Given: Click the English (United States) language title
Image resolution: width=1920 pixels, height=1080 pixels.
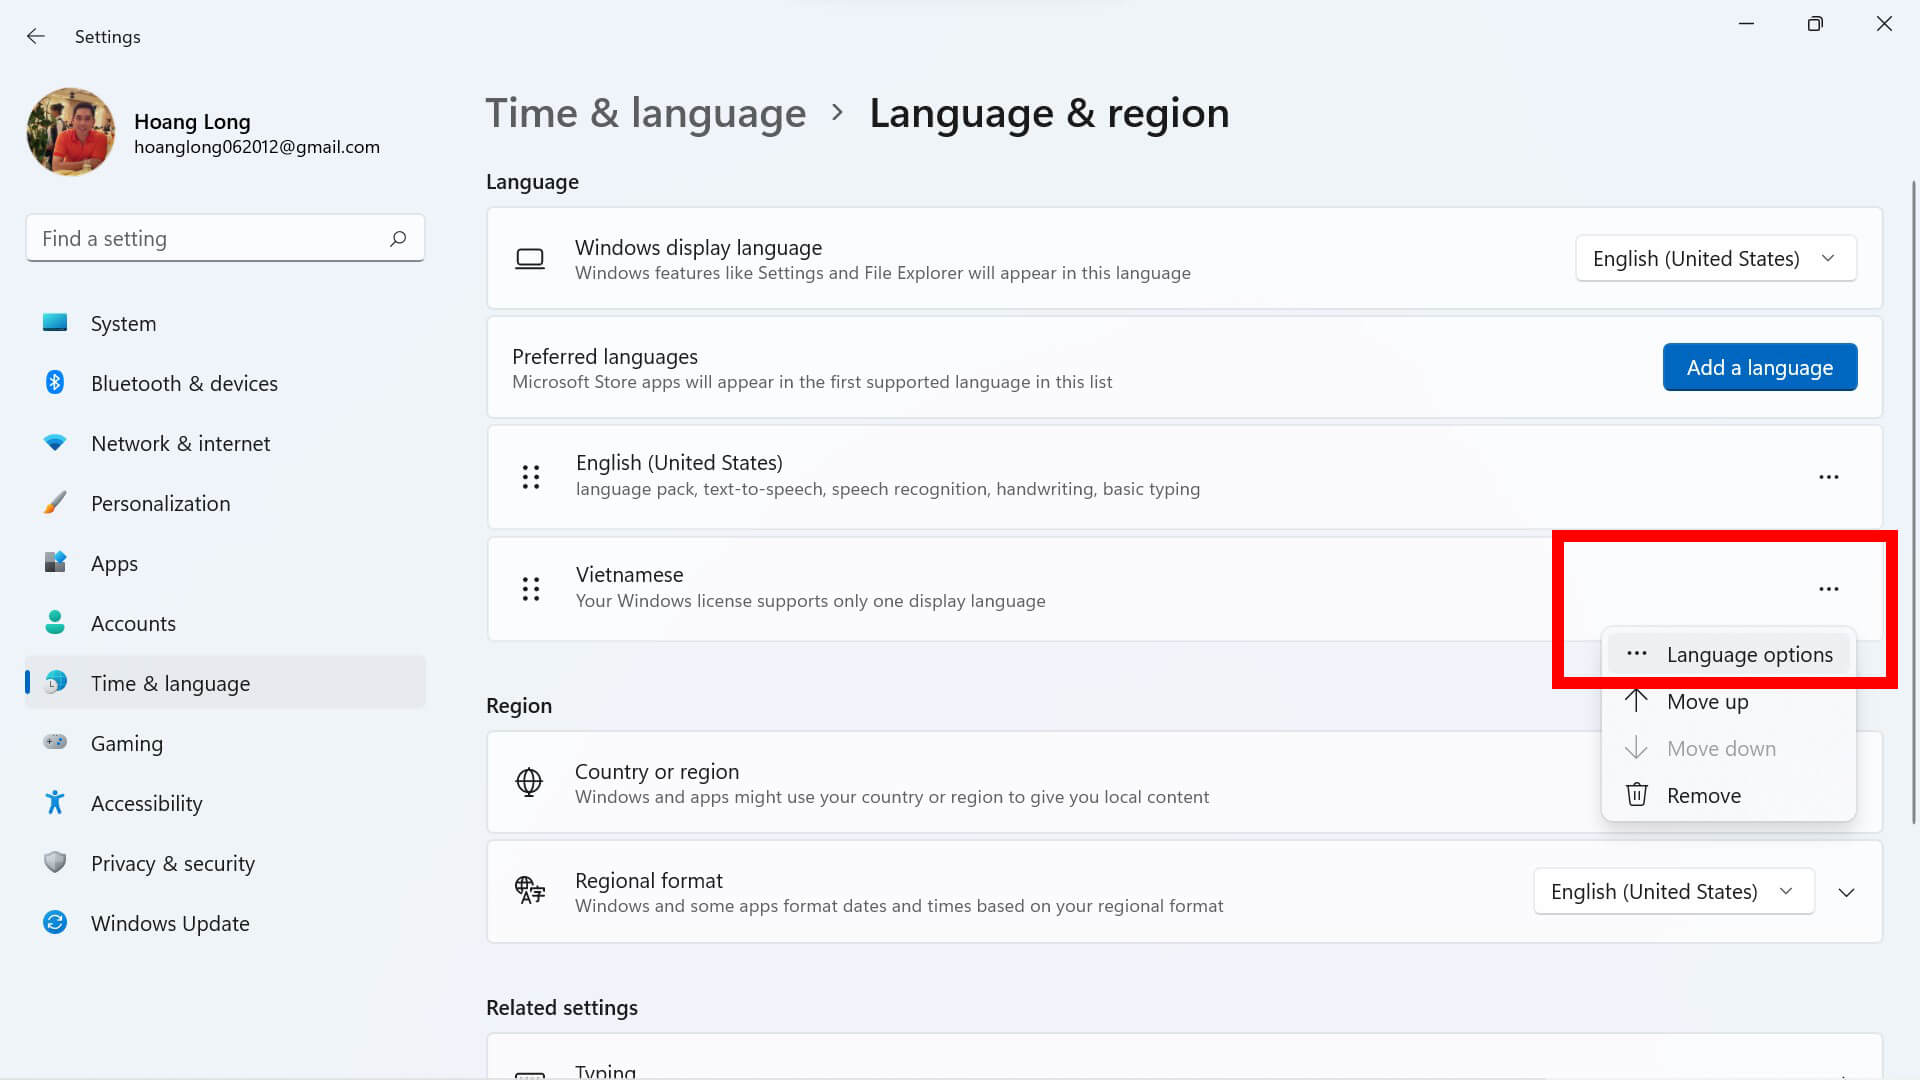Looking at the screenshot, I should click(679, 463).
